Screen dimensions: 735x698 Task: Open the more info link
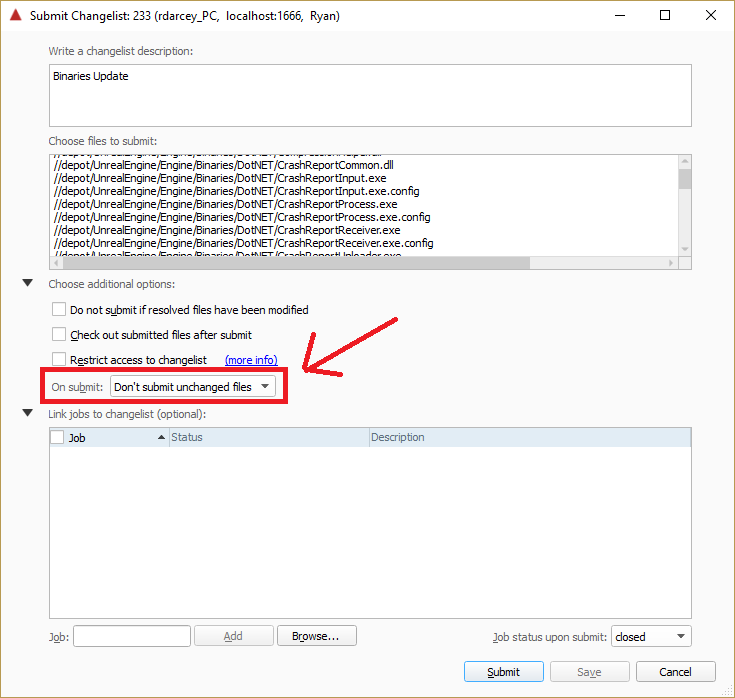coord(251,360)
